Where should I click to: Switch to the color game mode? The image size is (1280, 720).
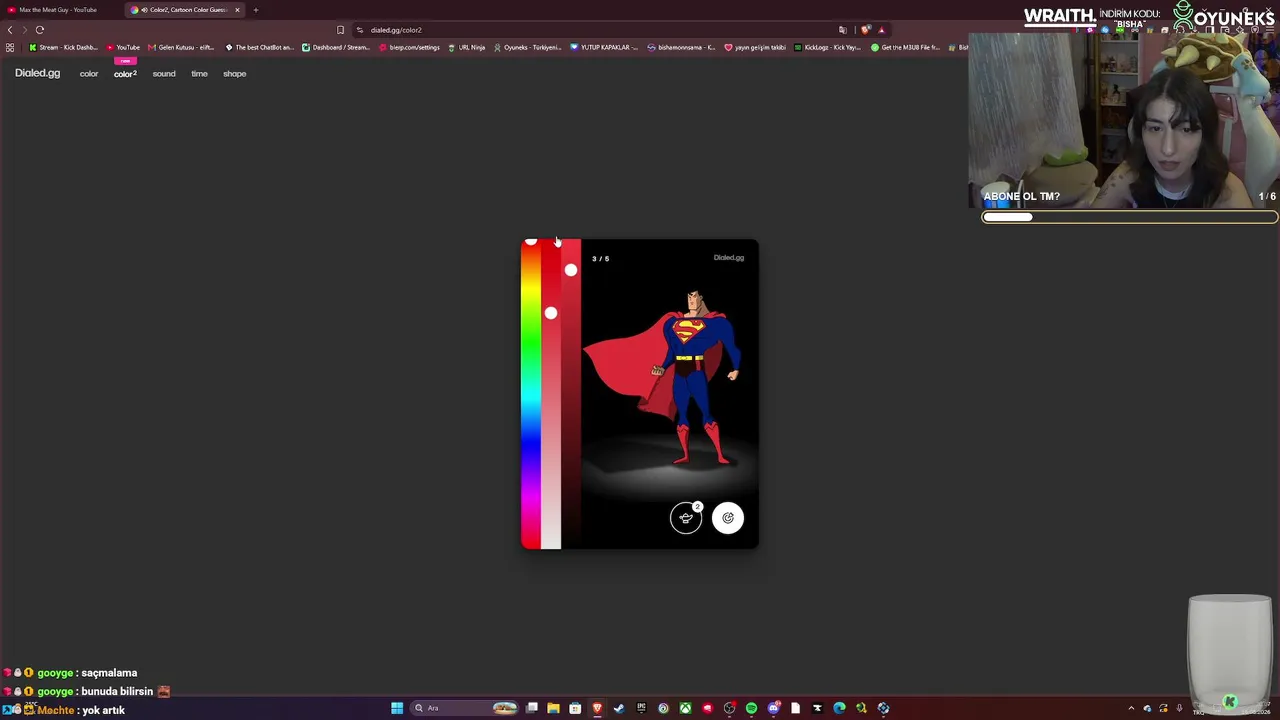(89, 74)
